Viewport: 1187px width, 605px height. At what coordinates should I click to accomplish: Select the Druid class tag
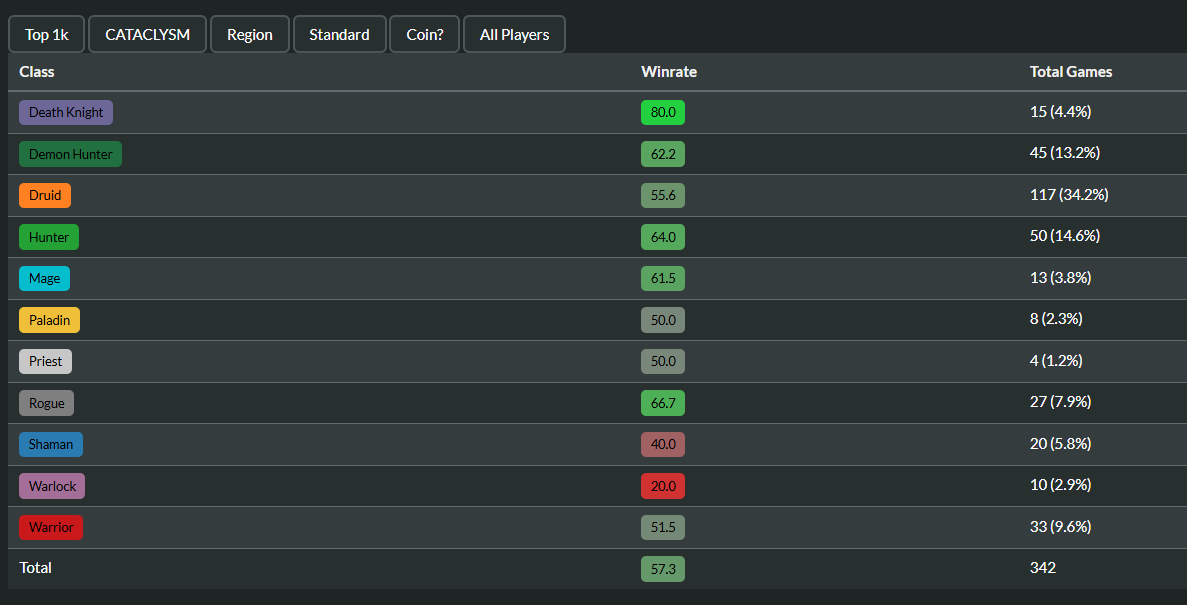(x=45, y=195)
